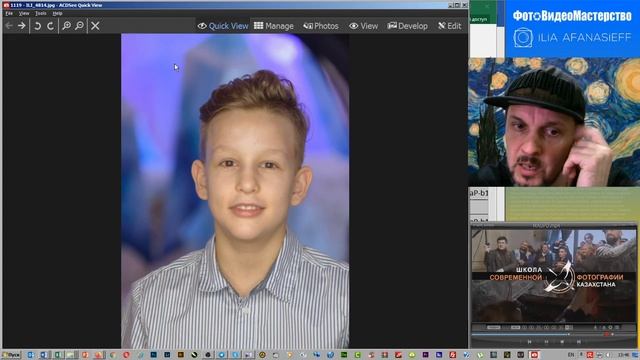Image resolution: width=640 pixels, height=360 pixels.
Task: Open the active ACDSee taskbar button
Action: 534,355
